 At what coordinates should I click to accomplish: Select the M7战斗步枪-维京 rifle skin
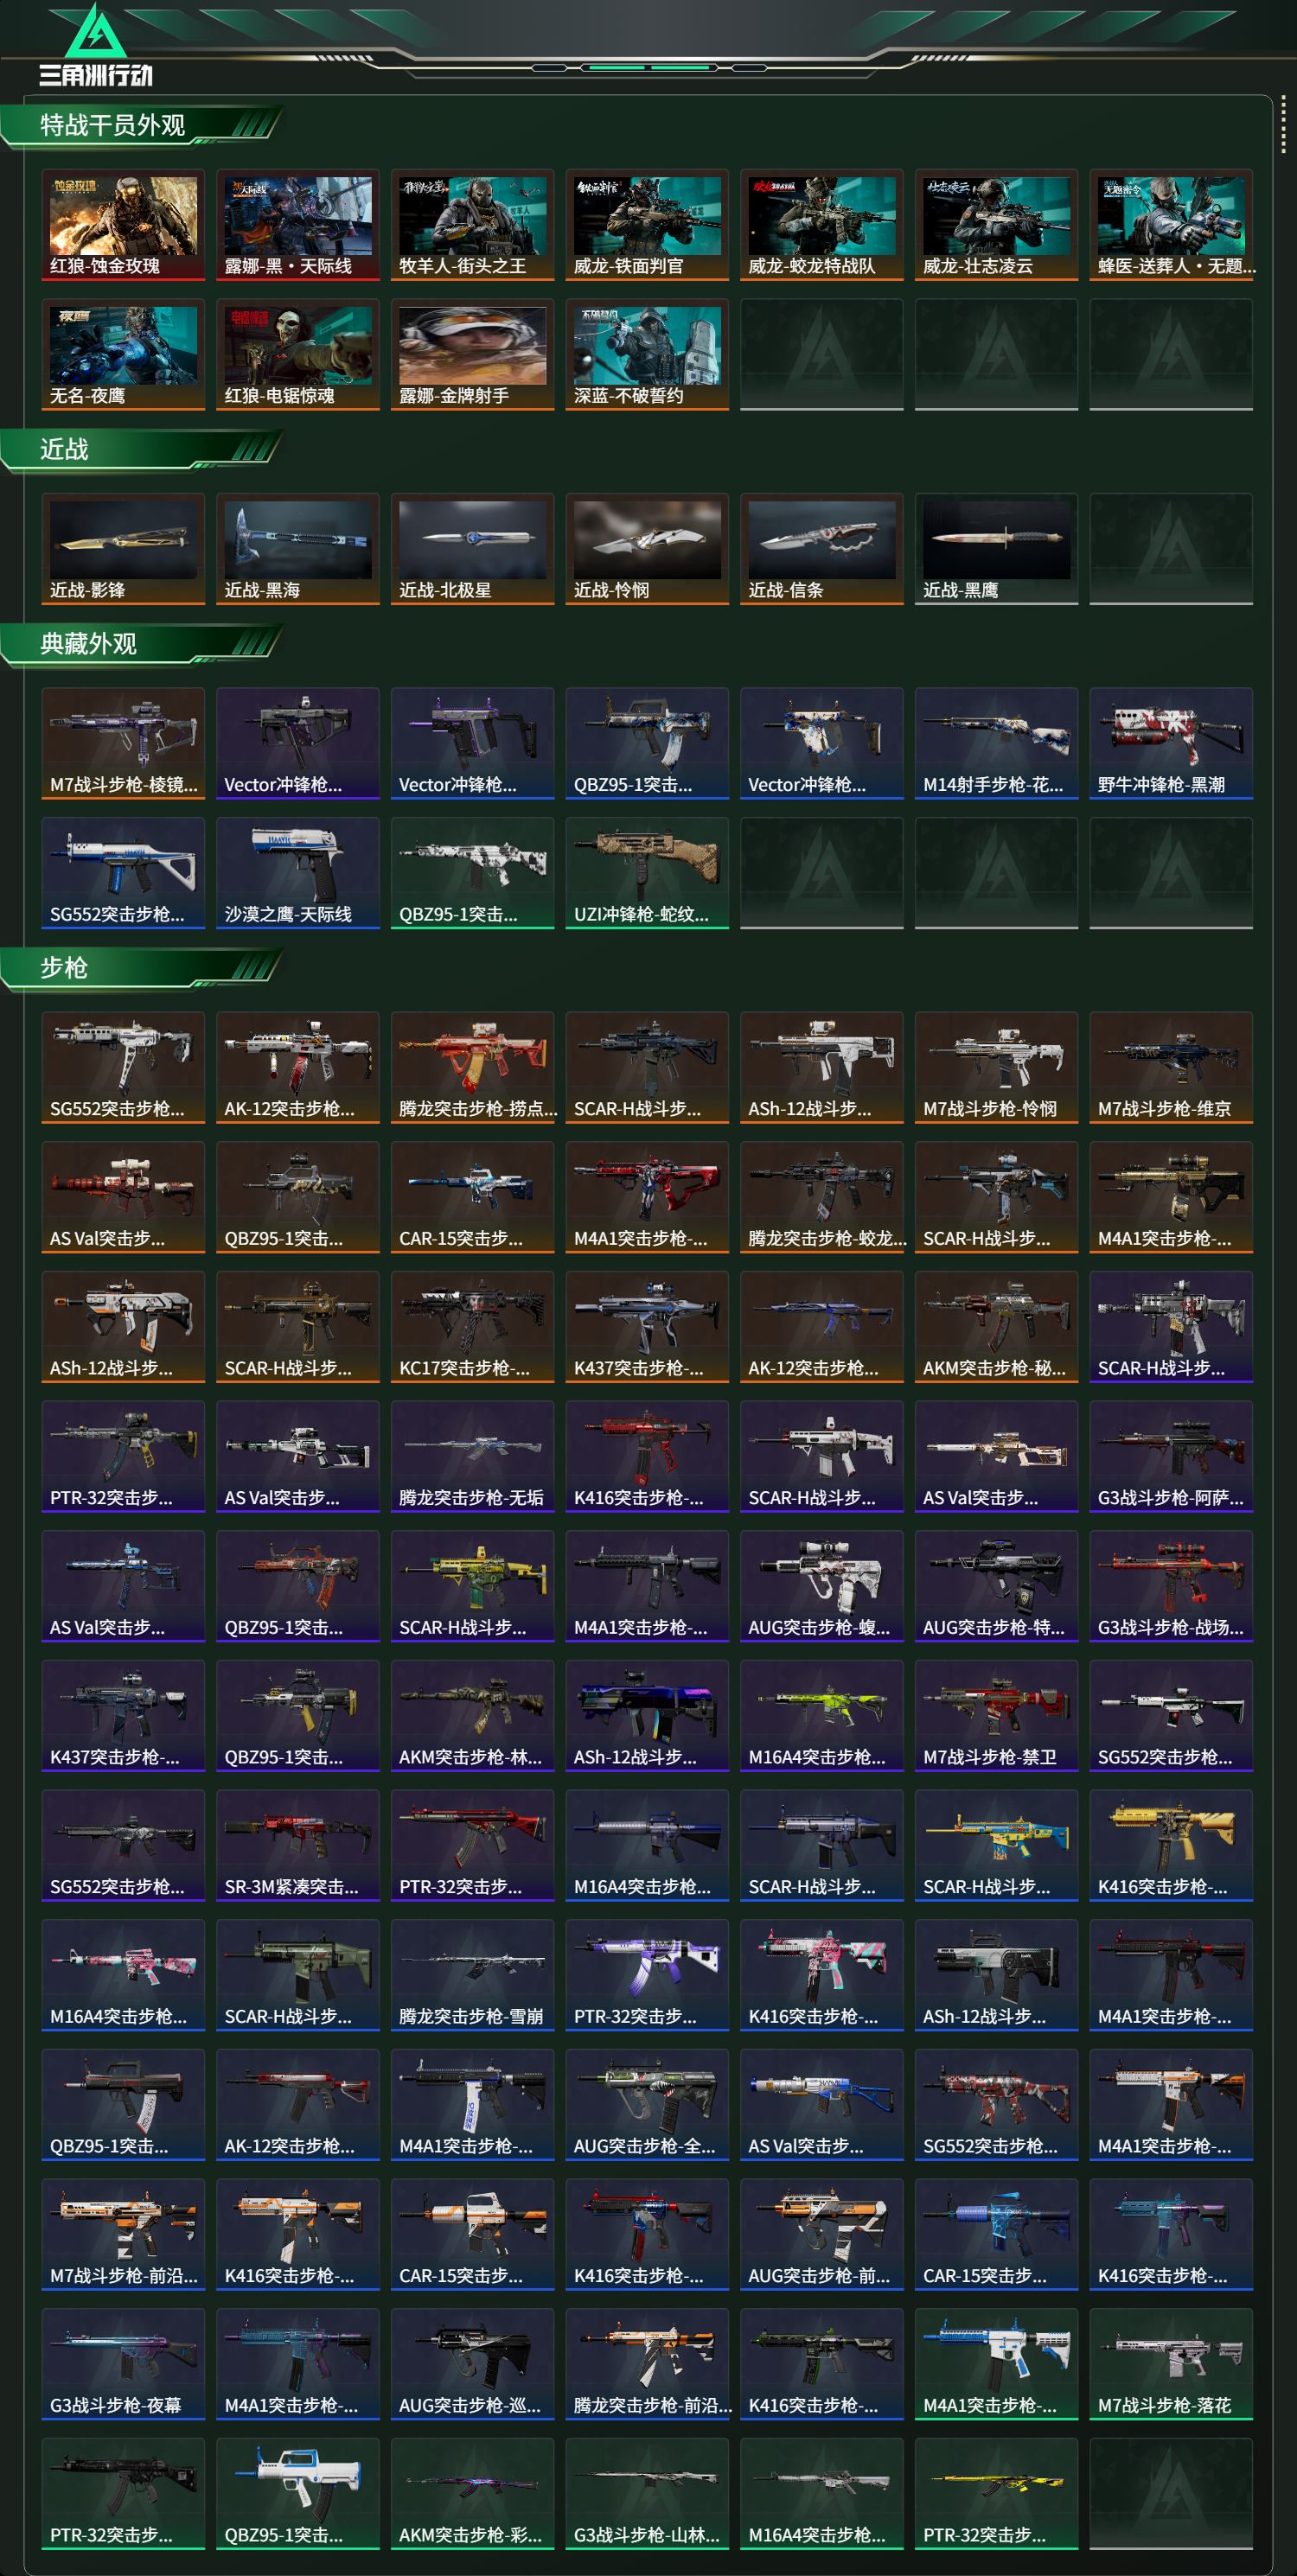[x=1171, y=1067]
